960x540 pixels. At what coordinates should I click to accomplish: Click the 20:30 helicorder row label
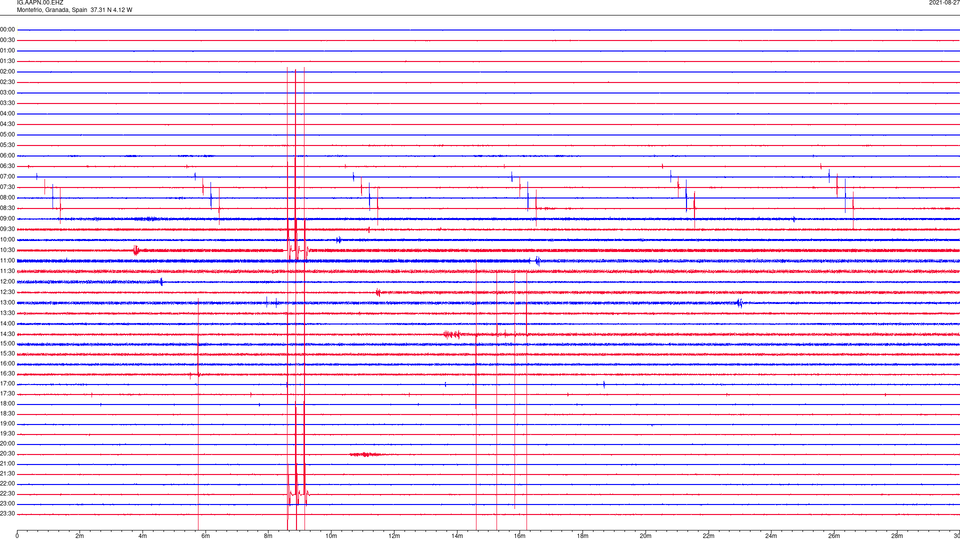coord(8,454)
